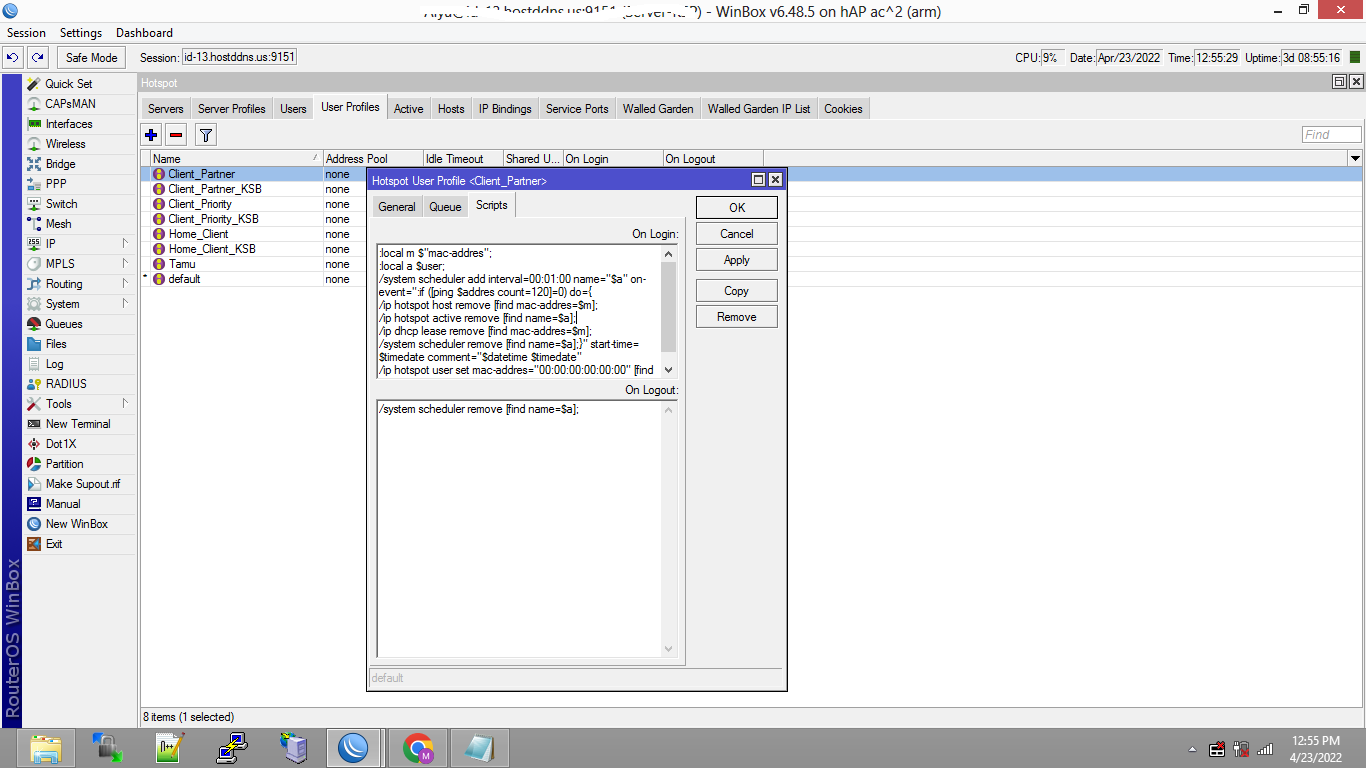This screenshot has width=1366, height=768.
Task: Select the default profile row
Action: 184,279
